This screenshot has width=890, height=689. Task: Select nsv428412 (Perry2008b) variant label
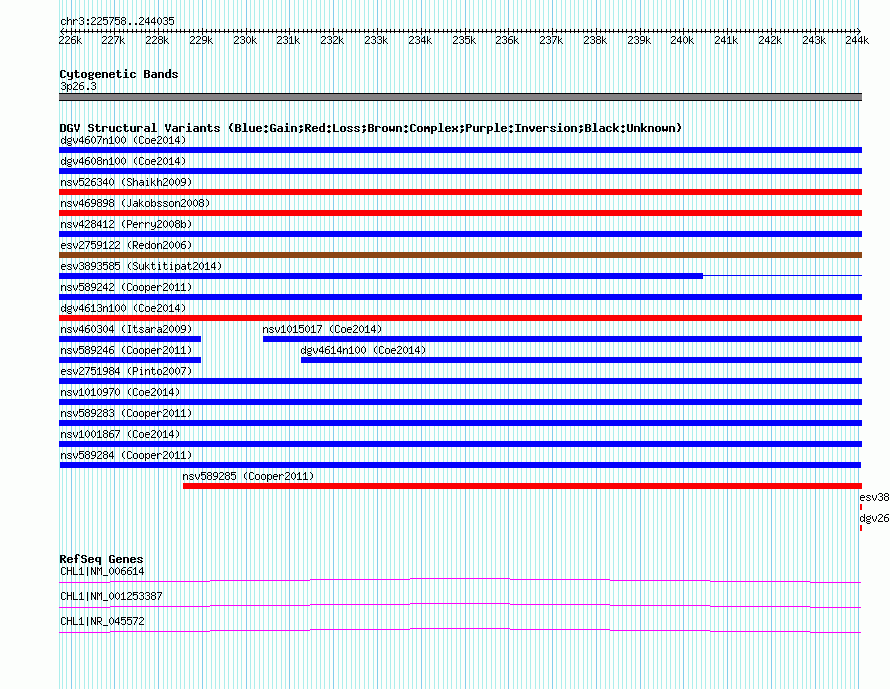126,224
